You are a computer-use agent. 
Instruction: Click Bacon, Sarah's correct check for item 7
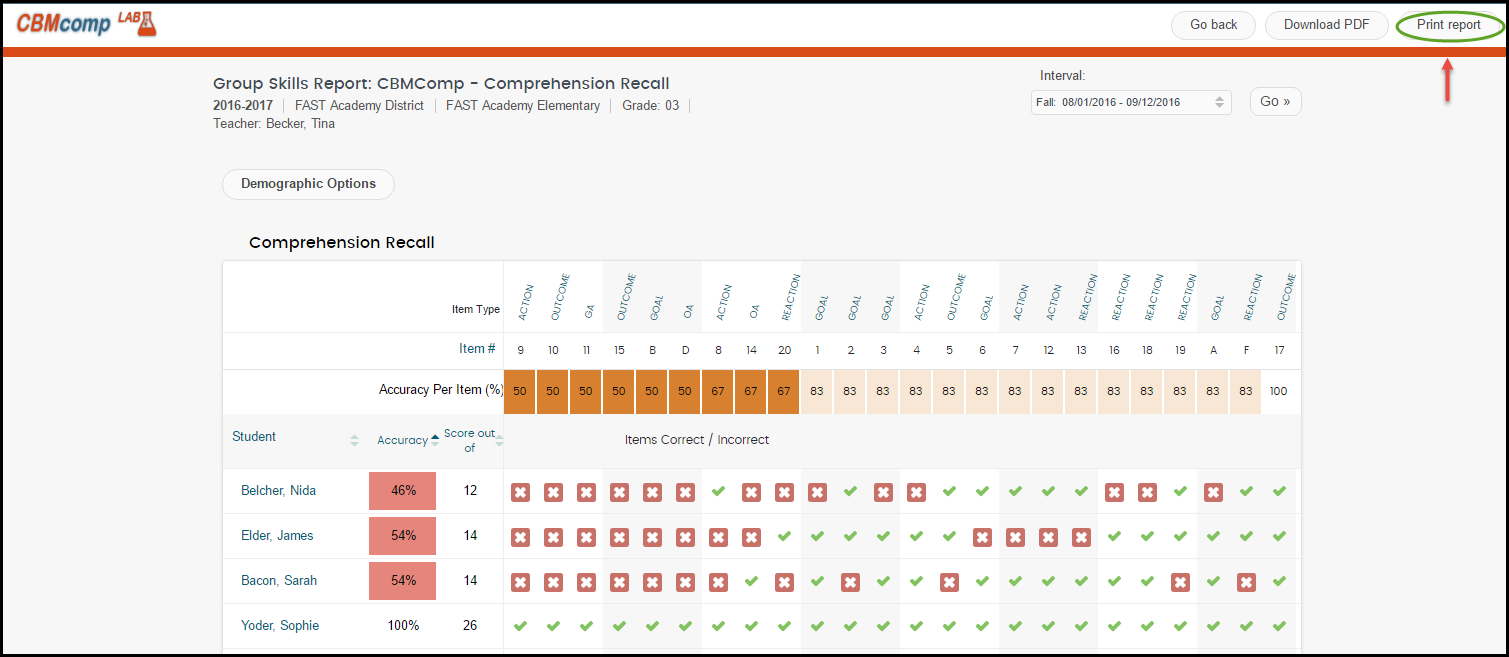coord(1015,581)
